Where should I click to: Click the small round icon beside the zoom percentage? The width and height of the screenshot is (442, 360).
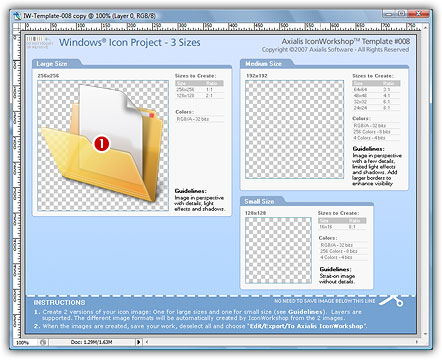tap(43, 342)
